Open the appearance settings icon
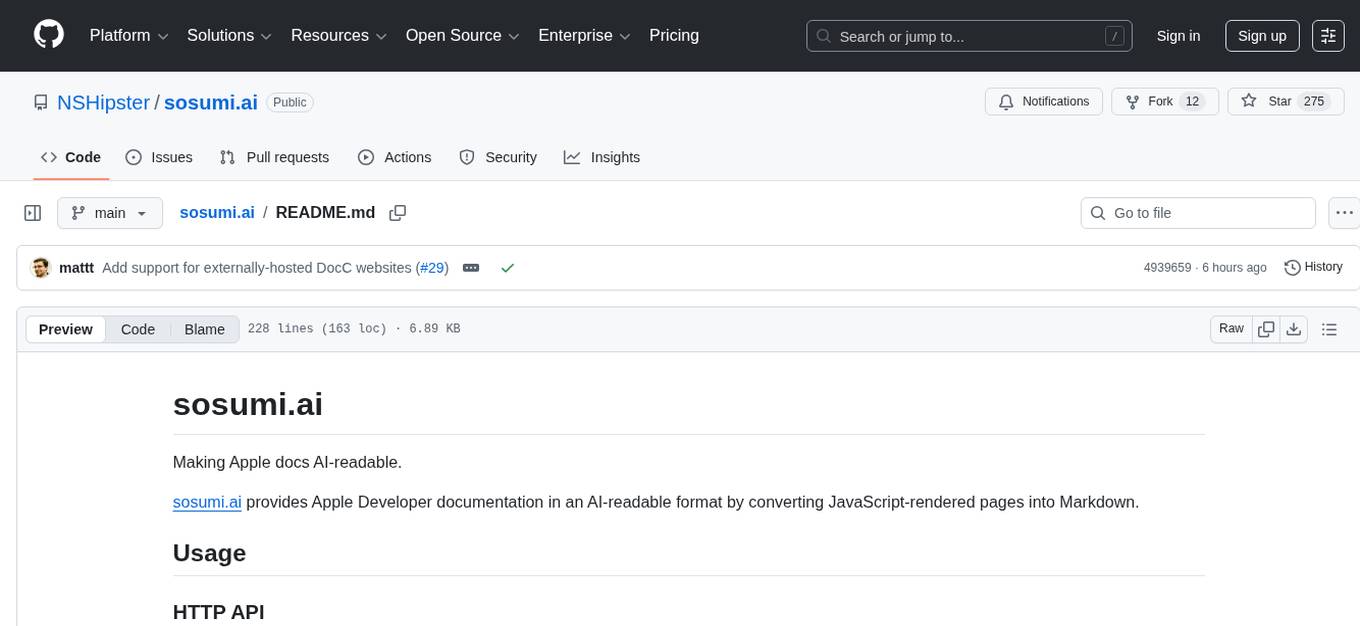The image size is (1360, 626). pos(1328,36)
